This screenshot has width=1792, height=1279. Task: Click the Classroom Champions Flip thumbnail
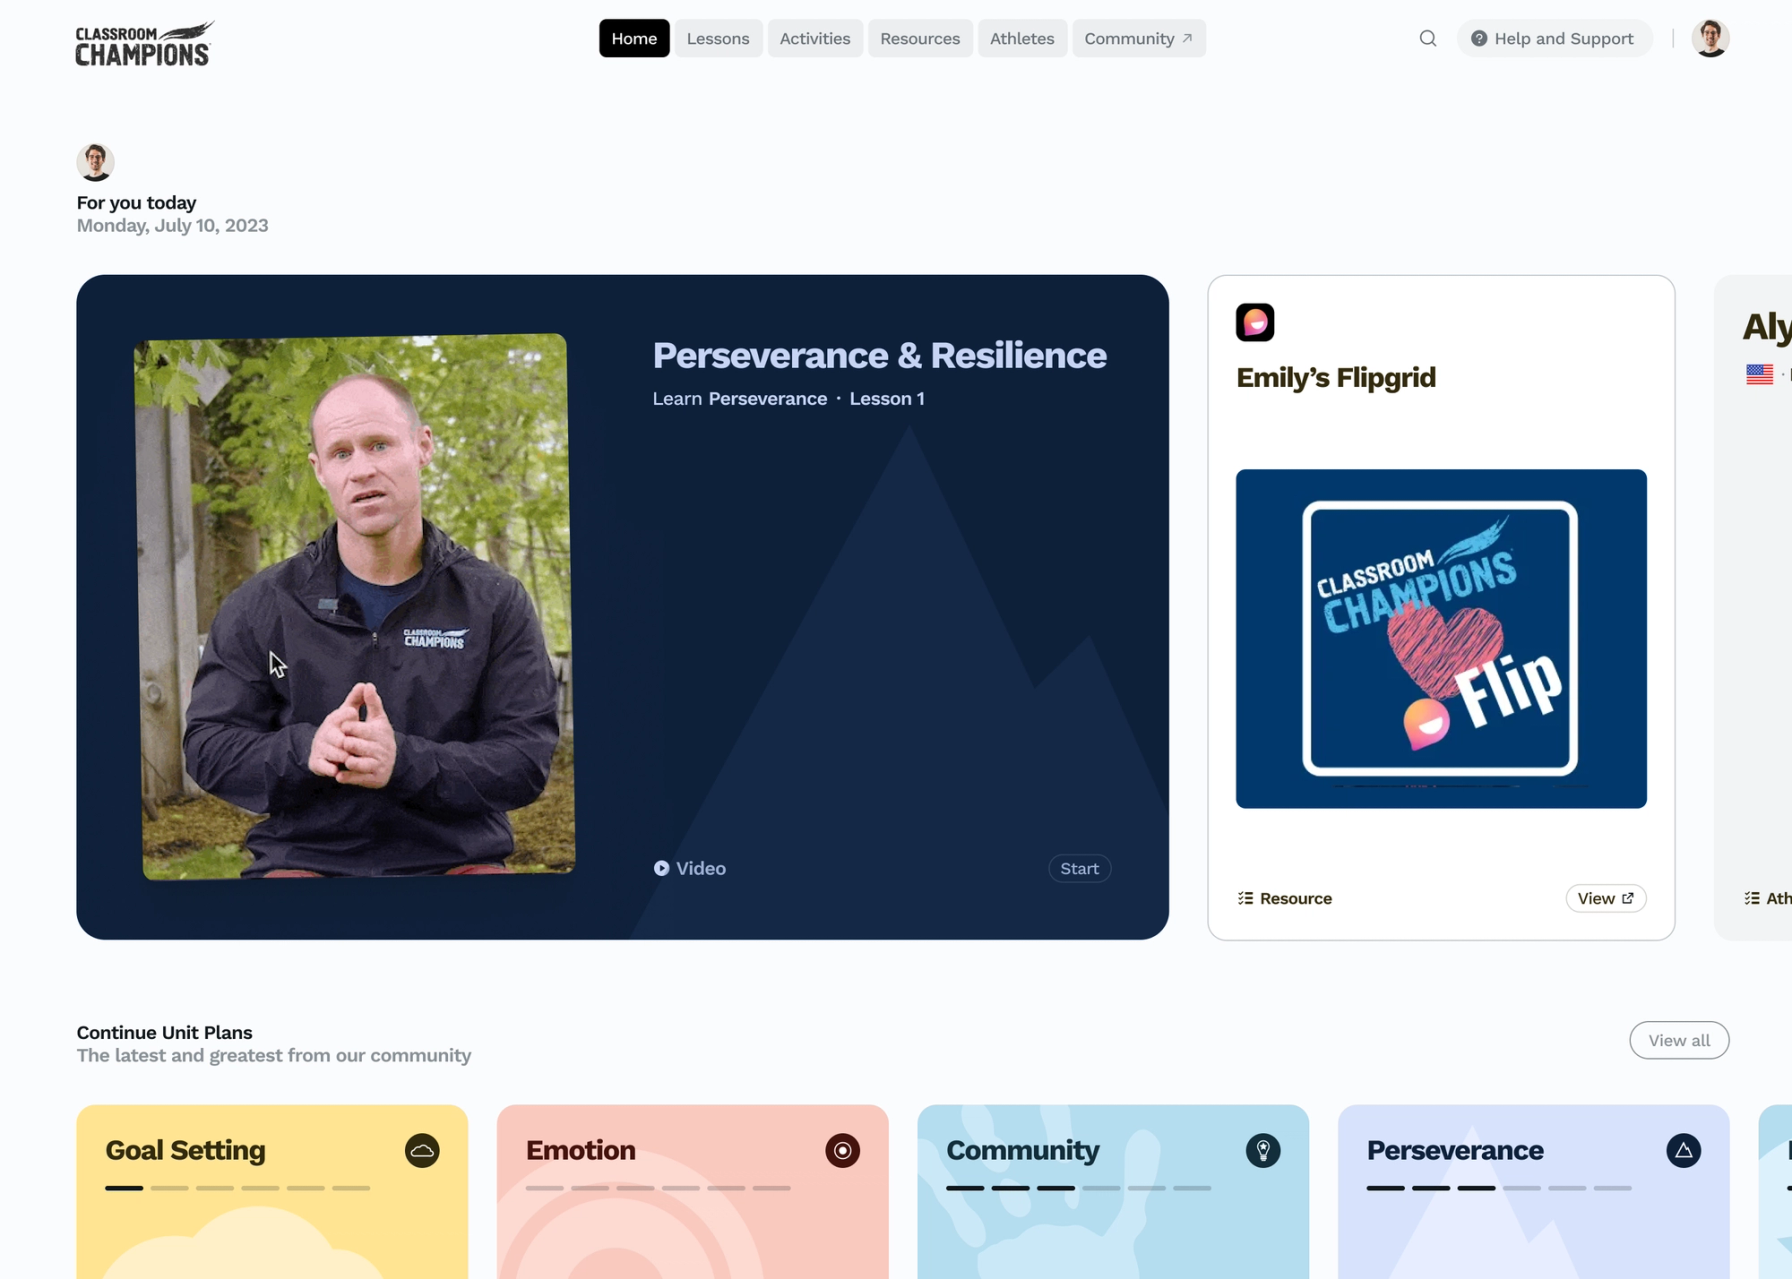1441,639
